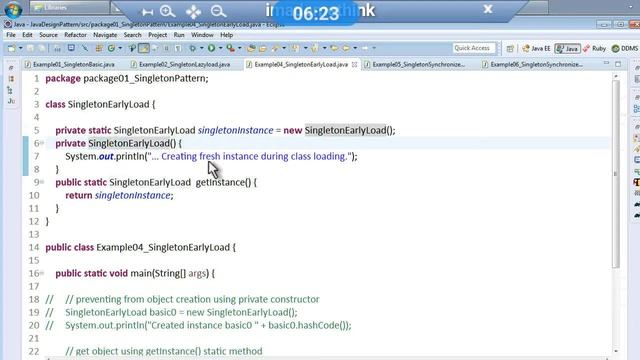Switch to the Java perspective

coord(567,49)
